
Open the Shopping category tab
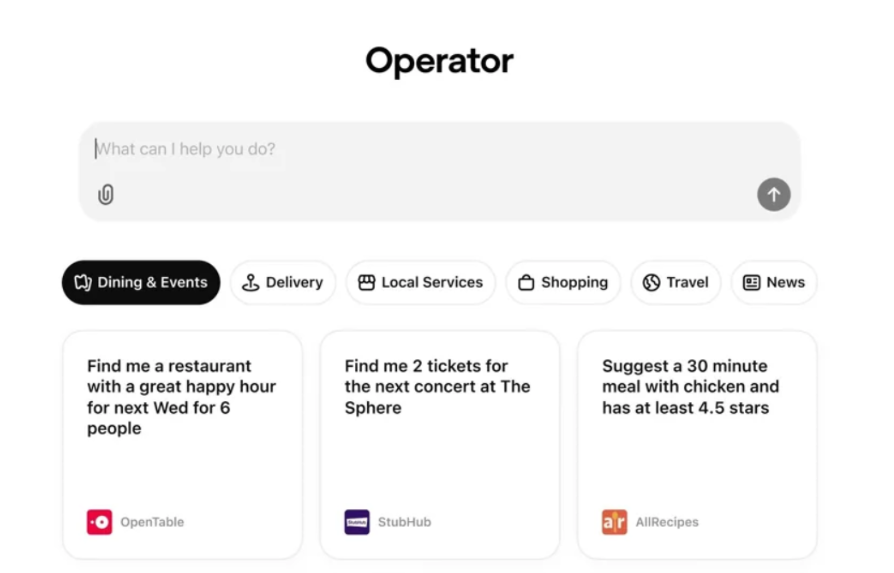[563, 283]
